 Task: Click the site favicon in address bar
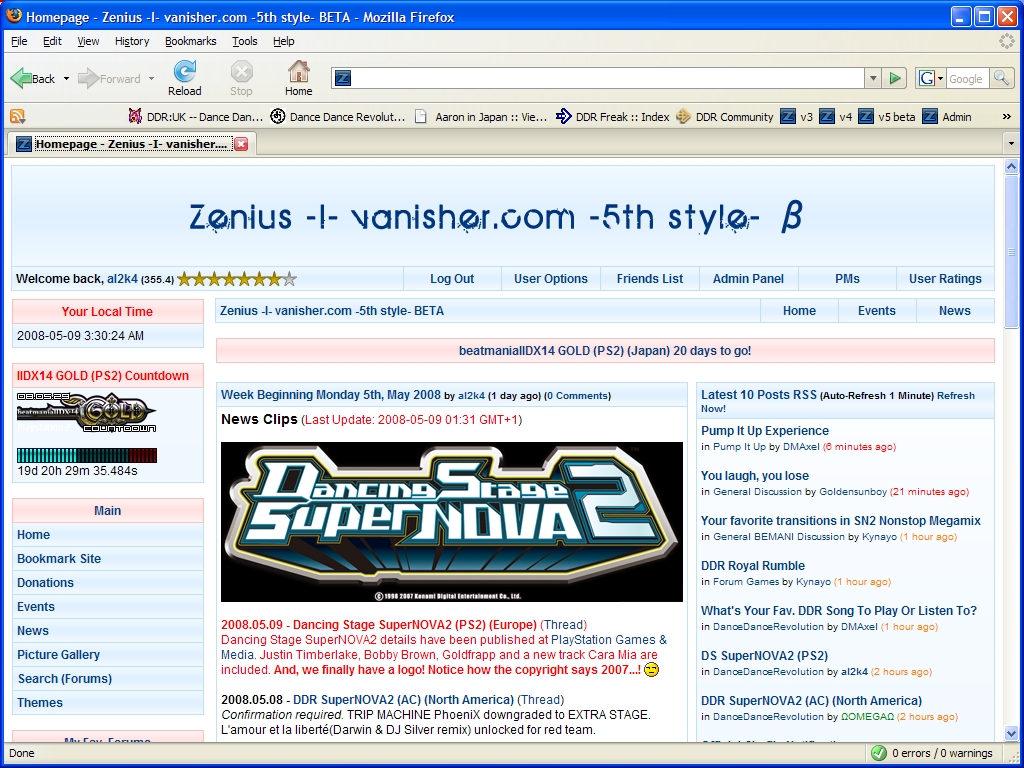tap(343, 78)
